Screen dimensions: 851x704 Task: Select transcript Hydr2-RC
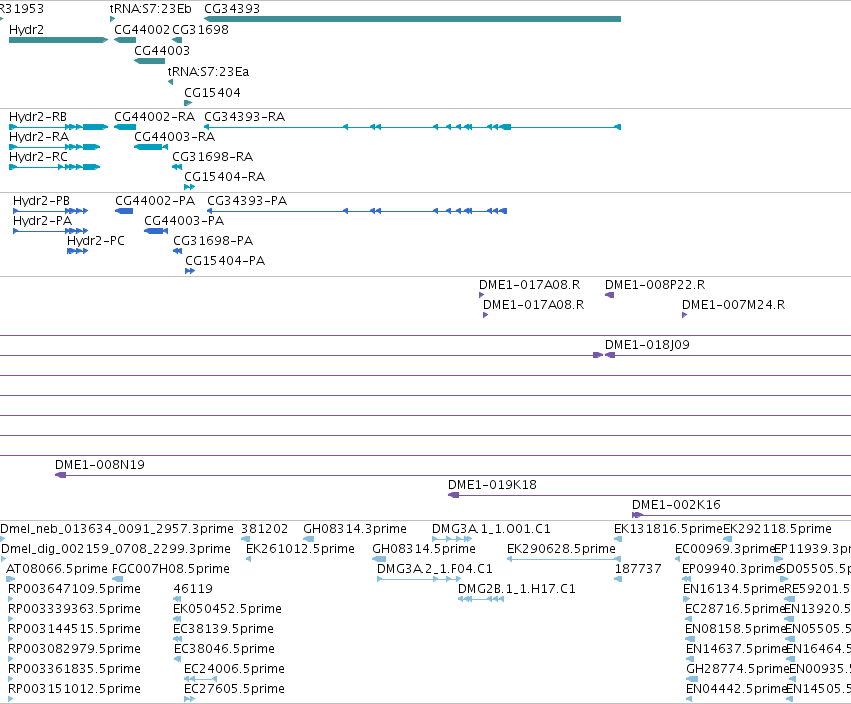tap(55, 167)
